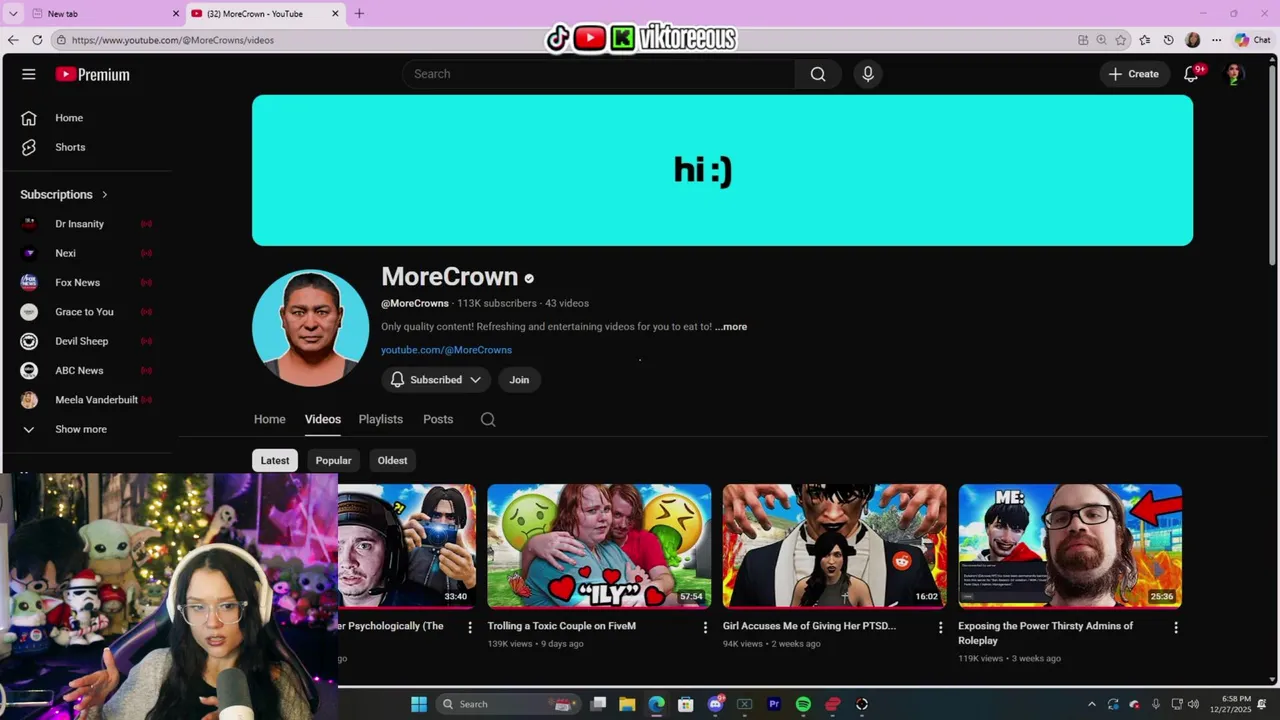Open the Subscribed notification dropdown
The width and height of the screenshot is (1280, 720).
(436, 380)
